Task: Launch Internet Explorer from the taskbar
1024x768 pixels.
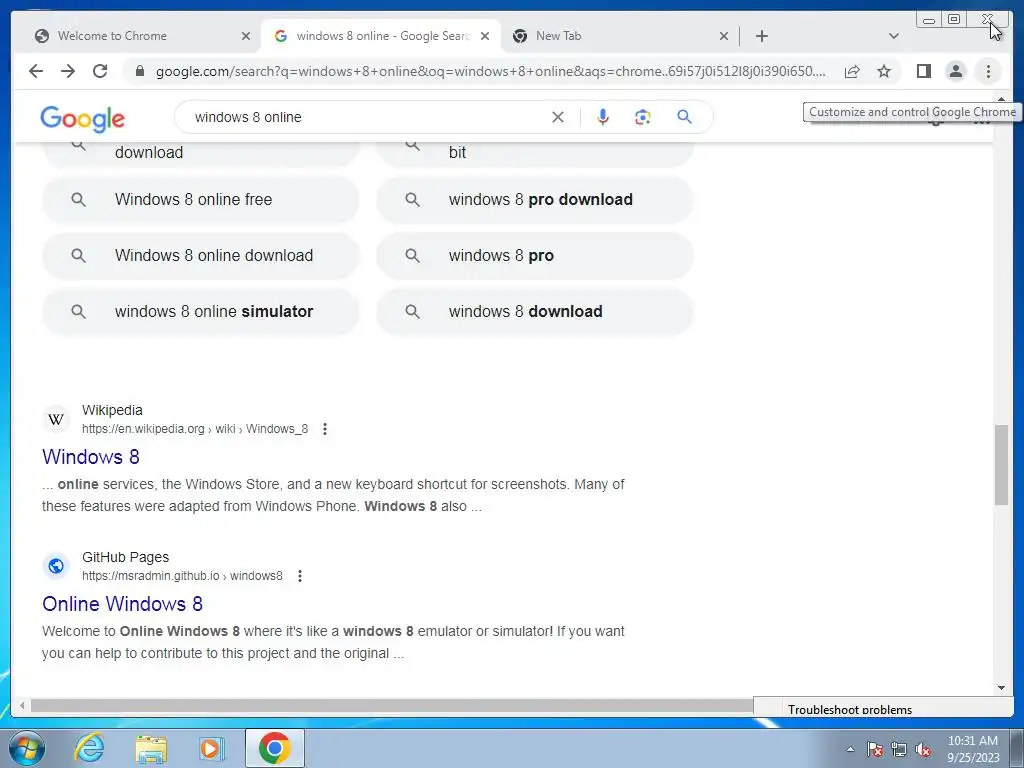Action: click(89, 748)
